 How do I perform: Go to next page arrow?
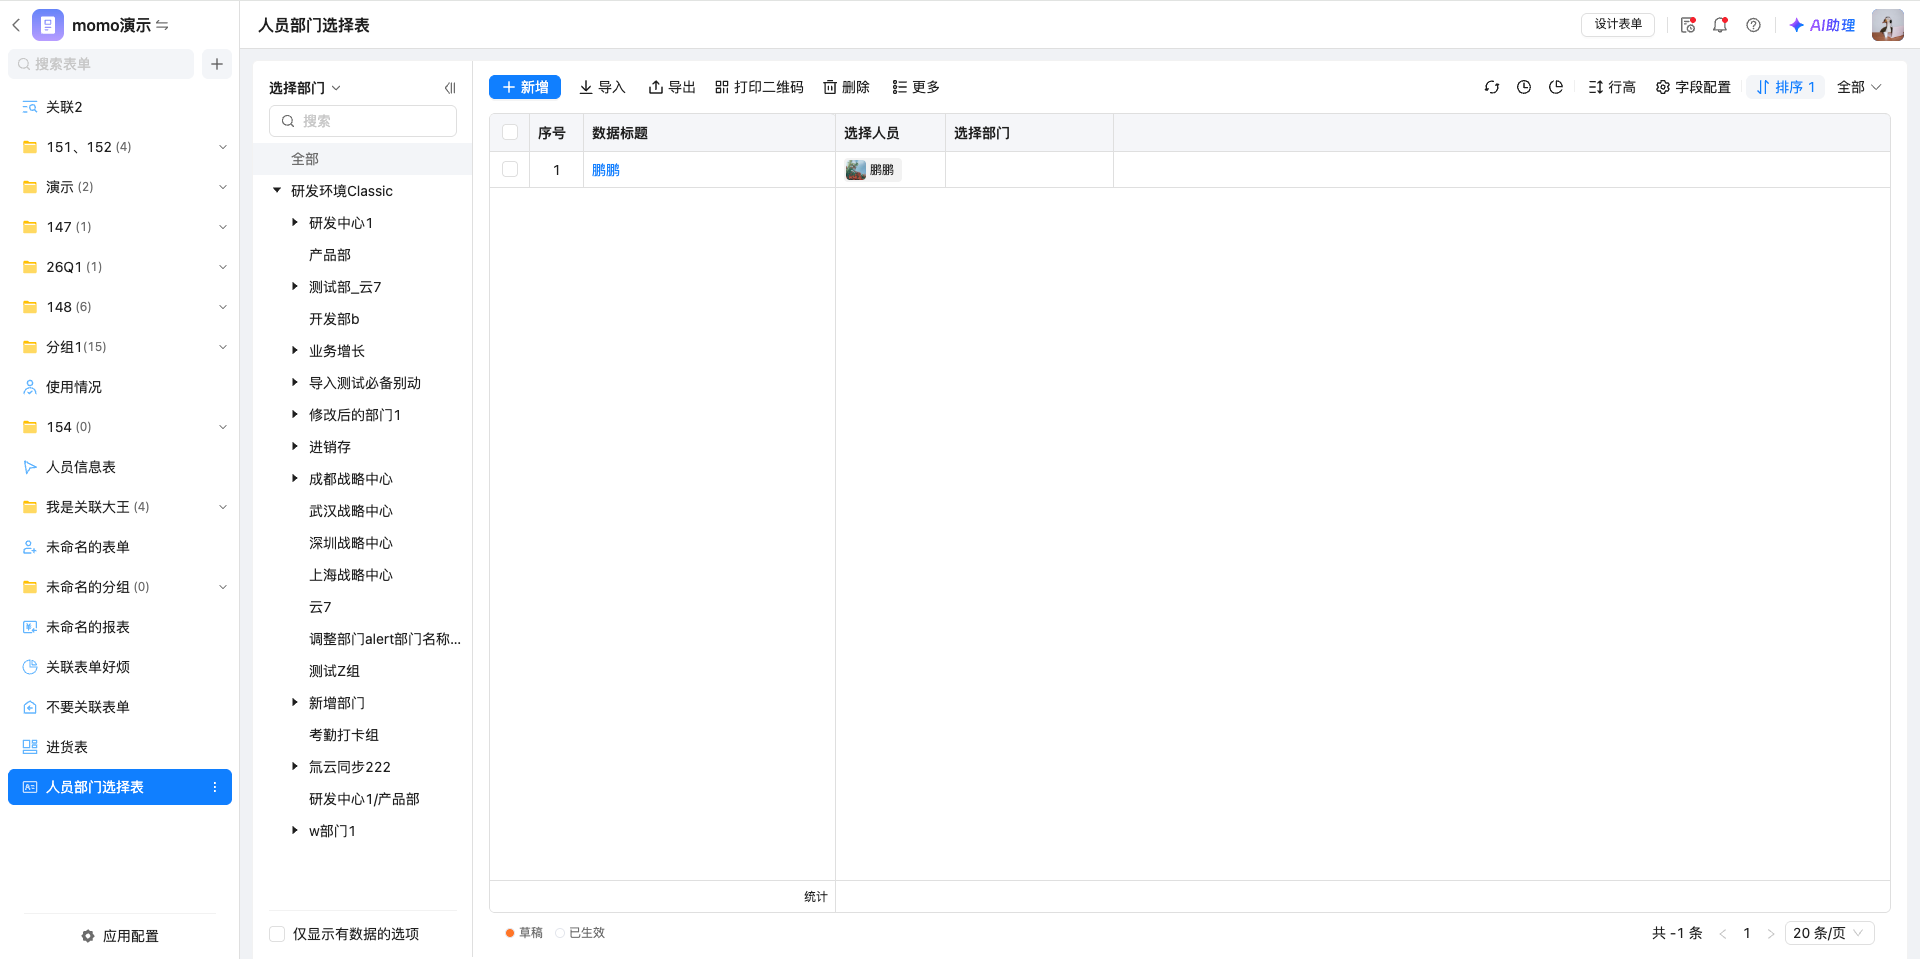tap(1771, 933)
